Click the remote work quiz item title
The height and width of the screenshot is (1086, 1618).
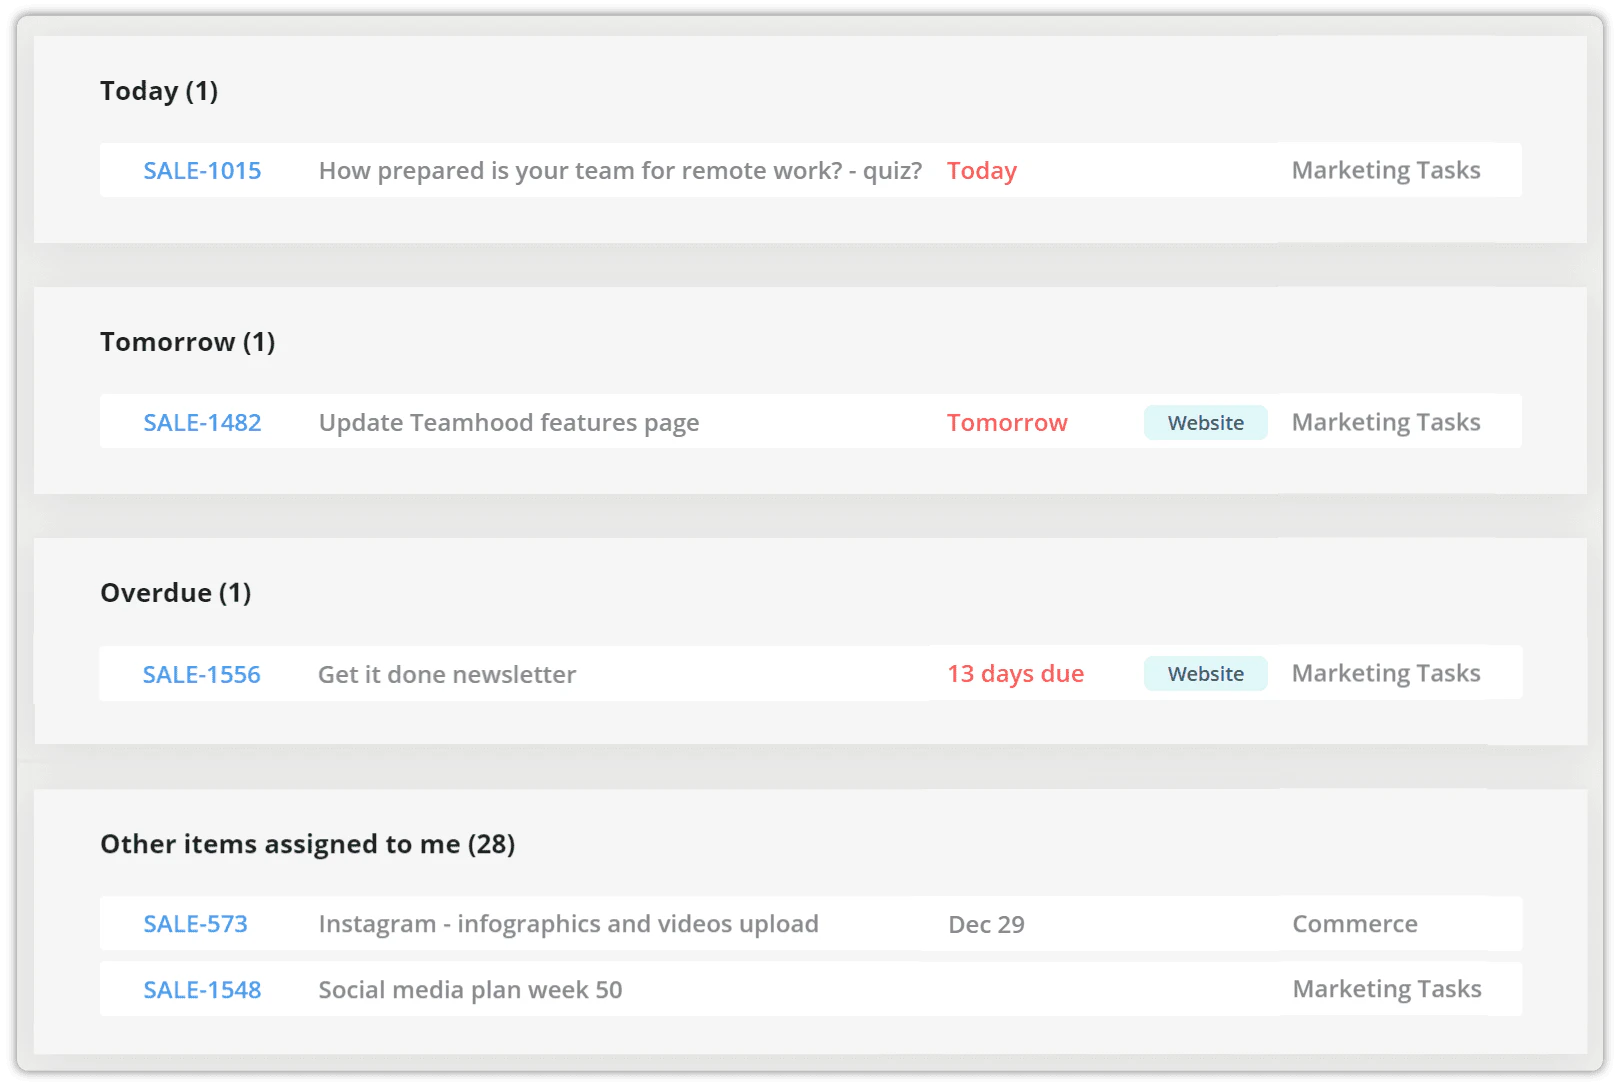point(620,171)
